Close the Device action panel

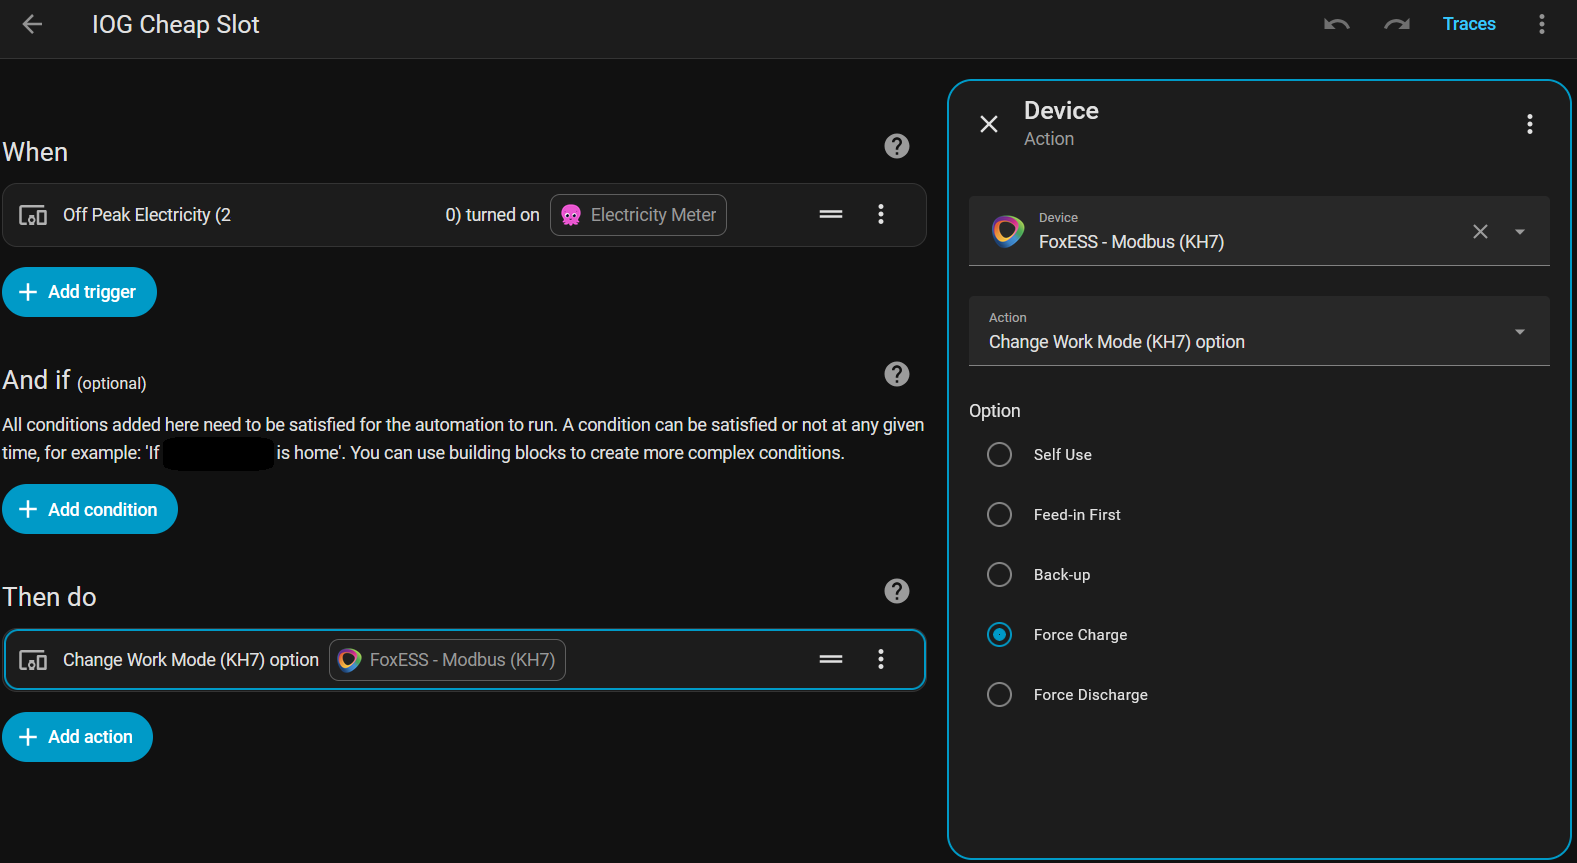[989, 124]
